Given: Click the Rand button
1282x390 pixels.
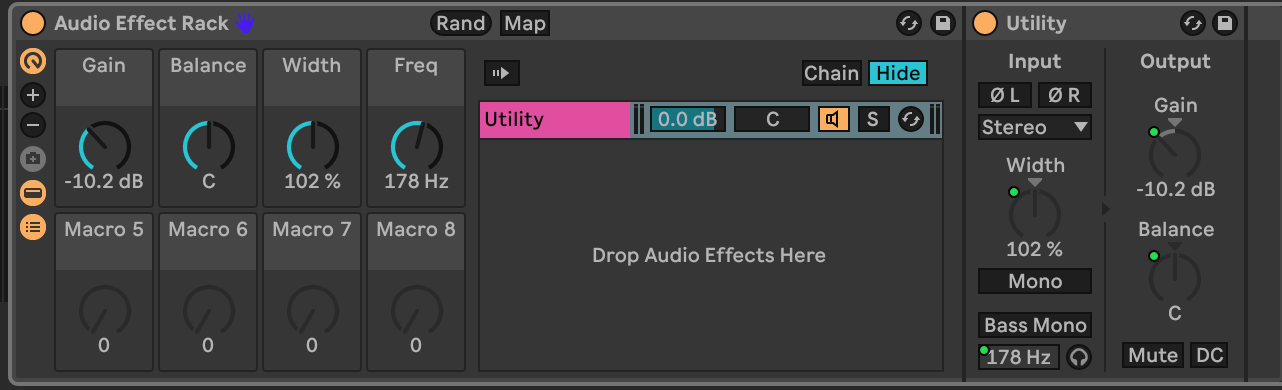Looking at the screenshot, I should [x=461, y=23].
